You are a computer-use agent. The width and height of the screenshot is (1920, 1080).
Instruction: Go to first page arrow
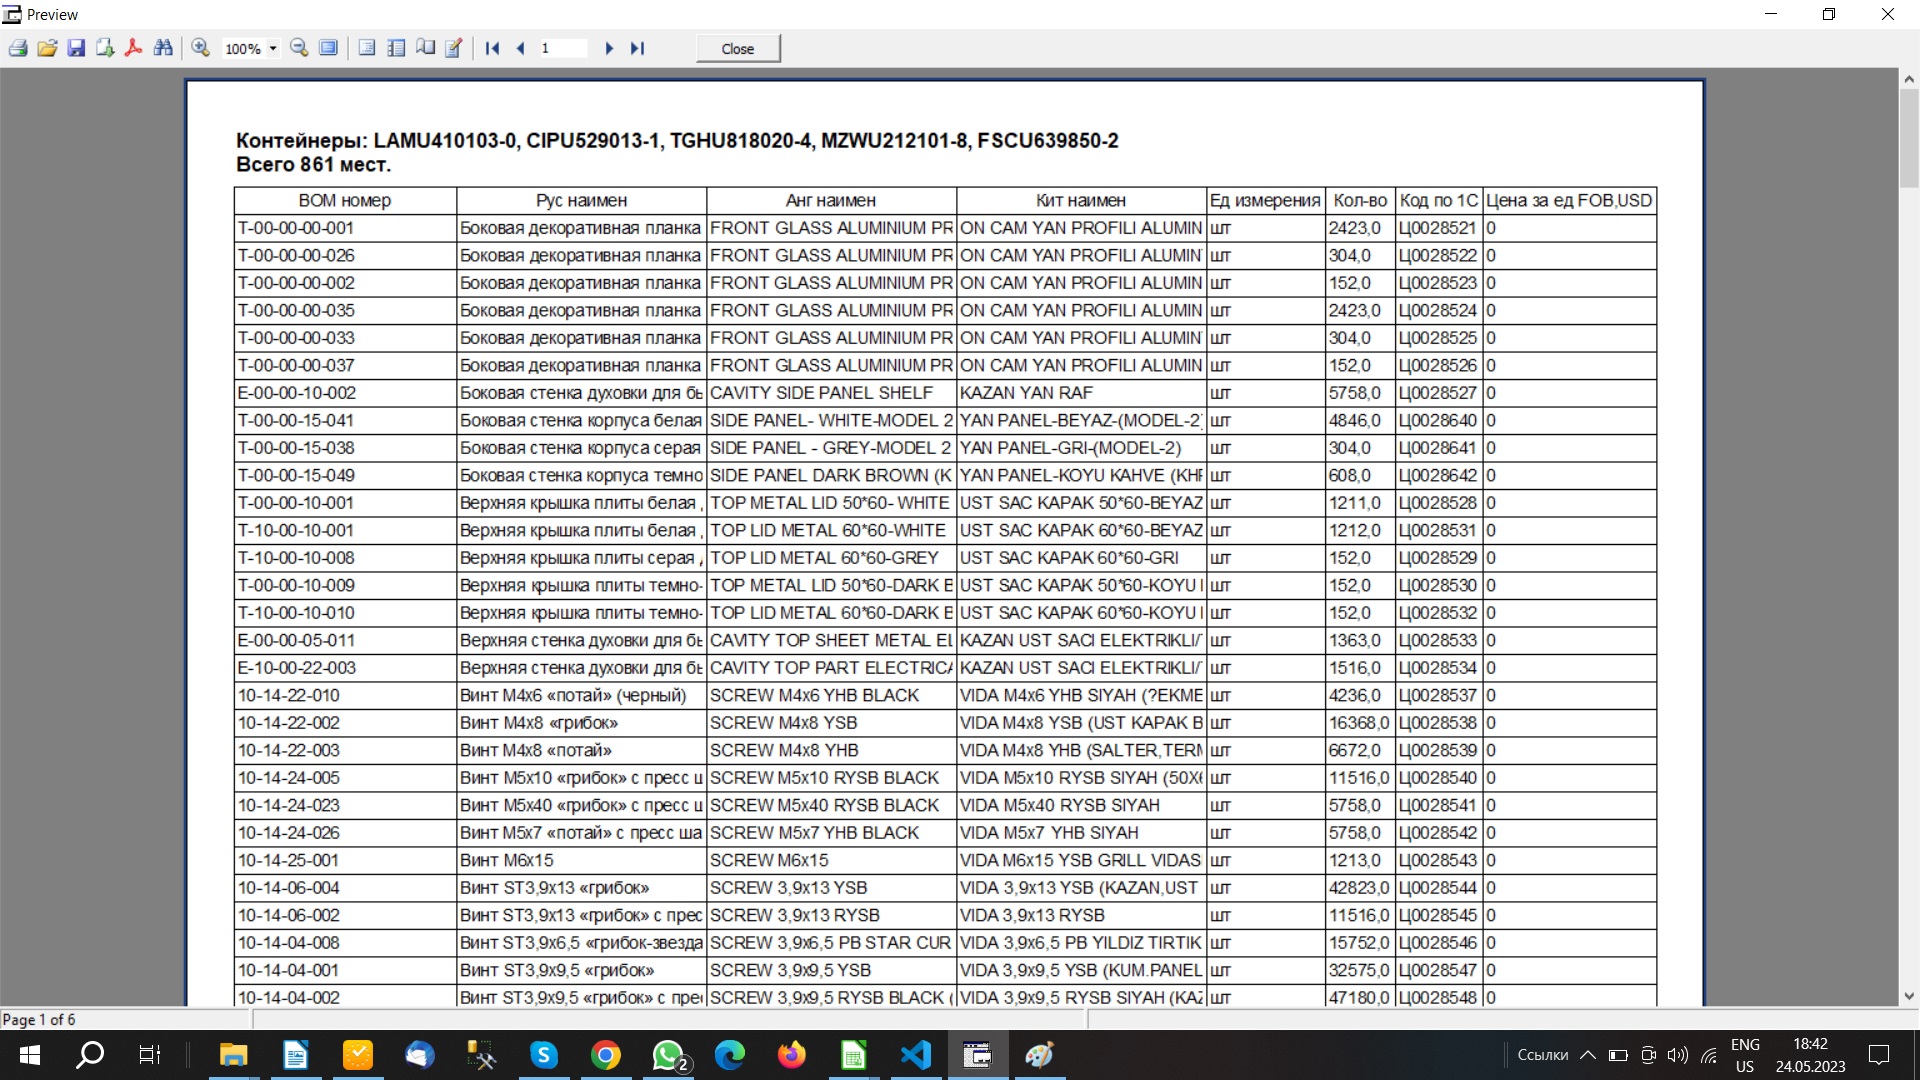[x=492, y=48]
